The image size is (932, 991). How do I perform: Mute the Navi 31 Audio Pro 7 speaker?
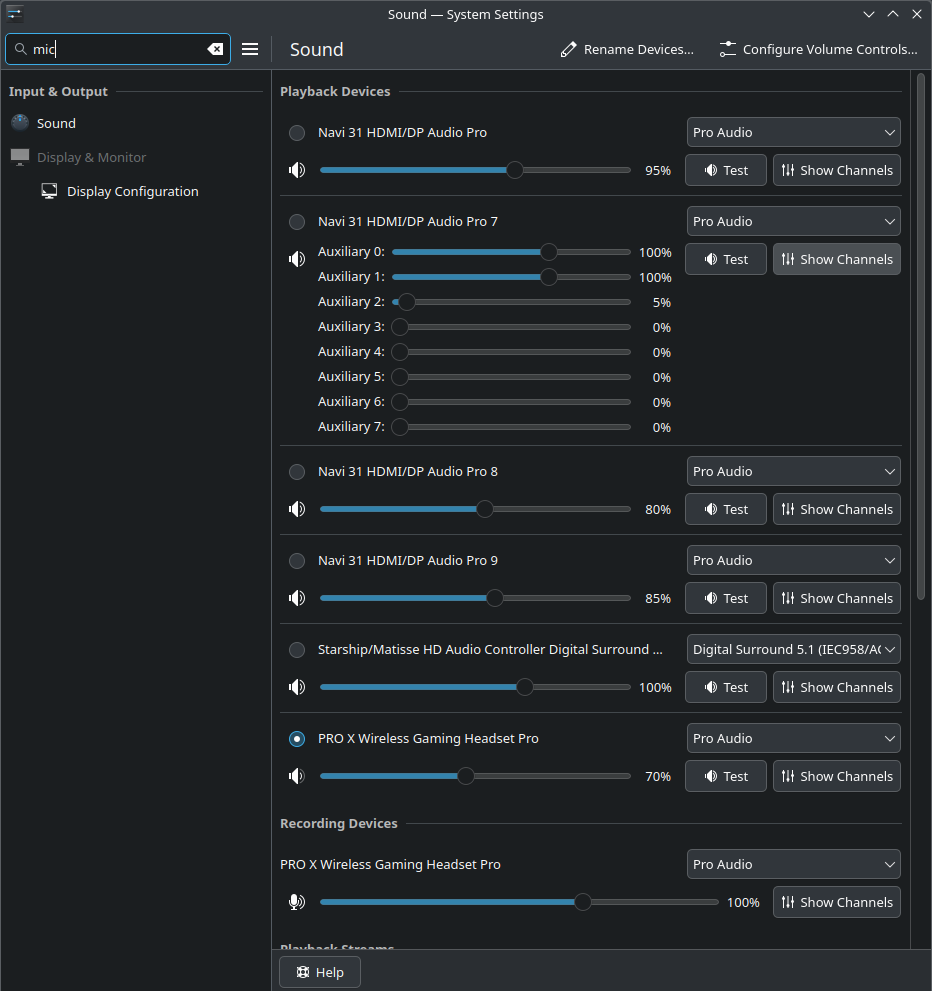pos(296,259)
